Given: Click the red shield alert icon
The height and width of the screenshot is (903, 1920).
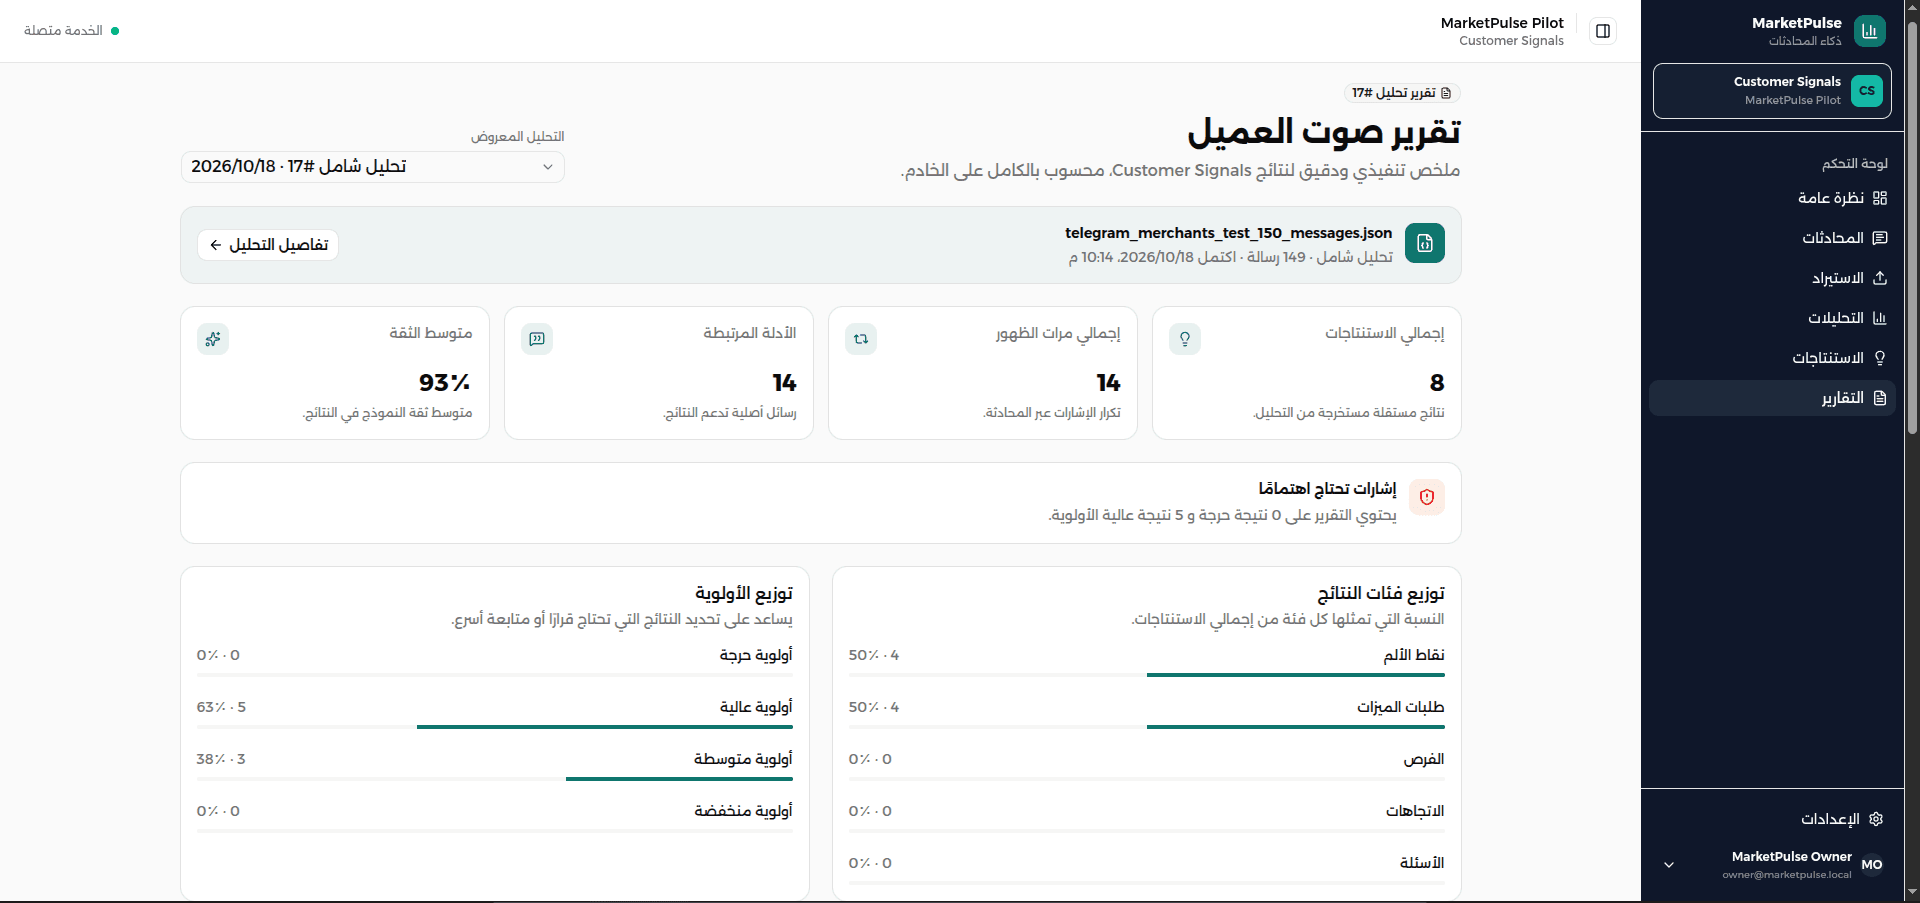Looking at the screenshot, I should [1427, 497].
